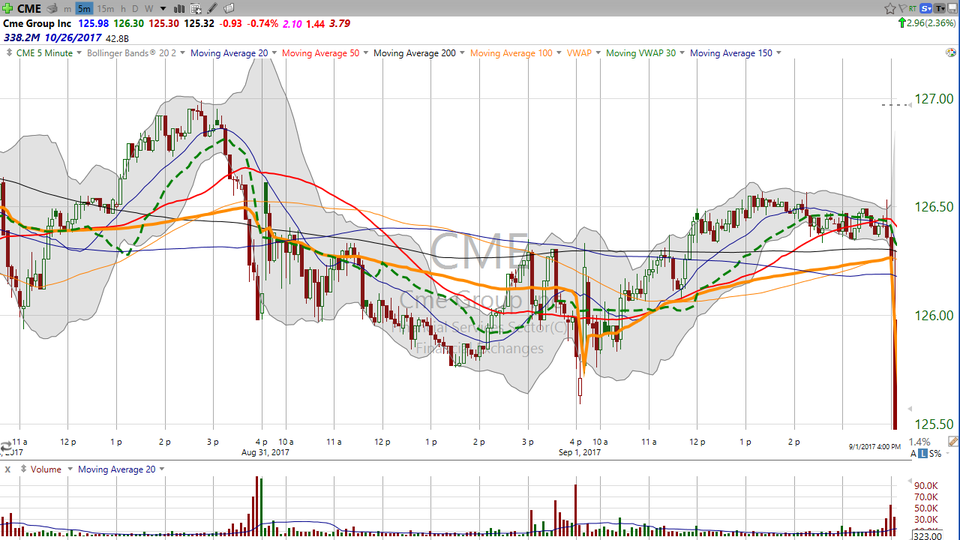The height and width of the screenshot is (540, 960).
Task: Click the Cme Group Inc company name
Action: click(x=37, y=23)
